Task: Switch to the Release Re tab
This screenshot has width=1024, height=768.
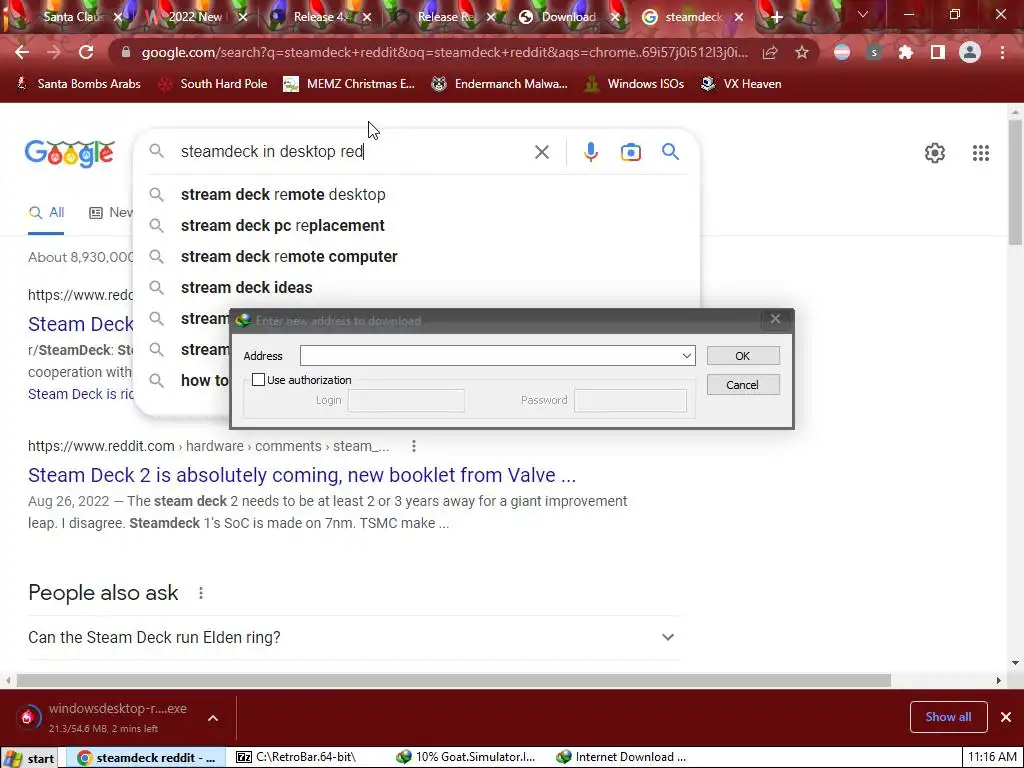Action: tap(445, 17)
